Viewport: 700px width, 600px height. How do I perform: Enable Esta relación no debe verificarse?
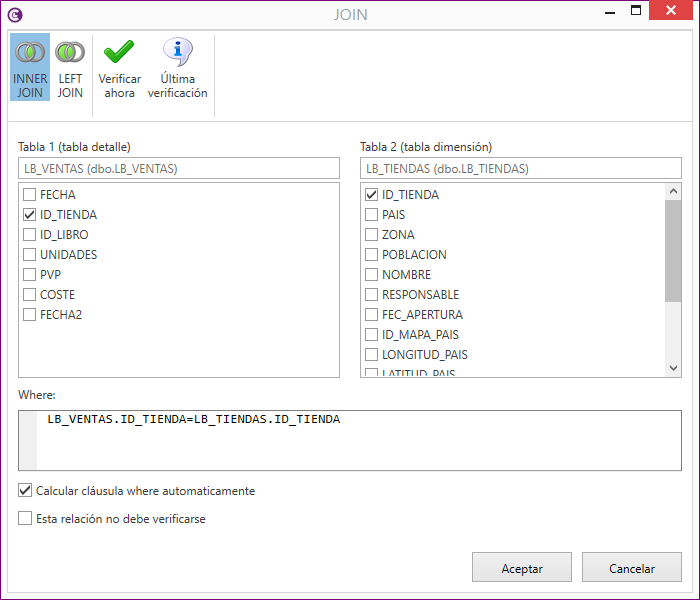[x=25, y=519]
